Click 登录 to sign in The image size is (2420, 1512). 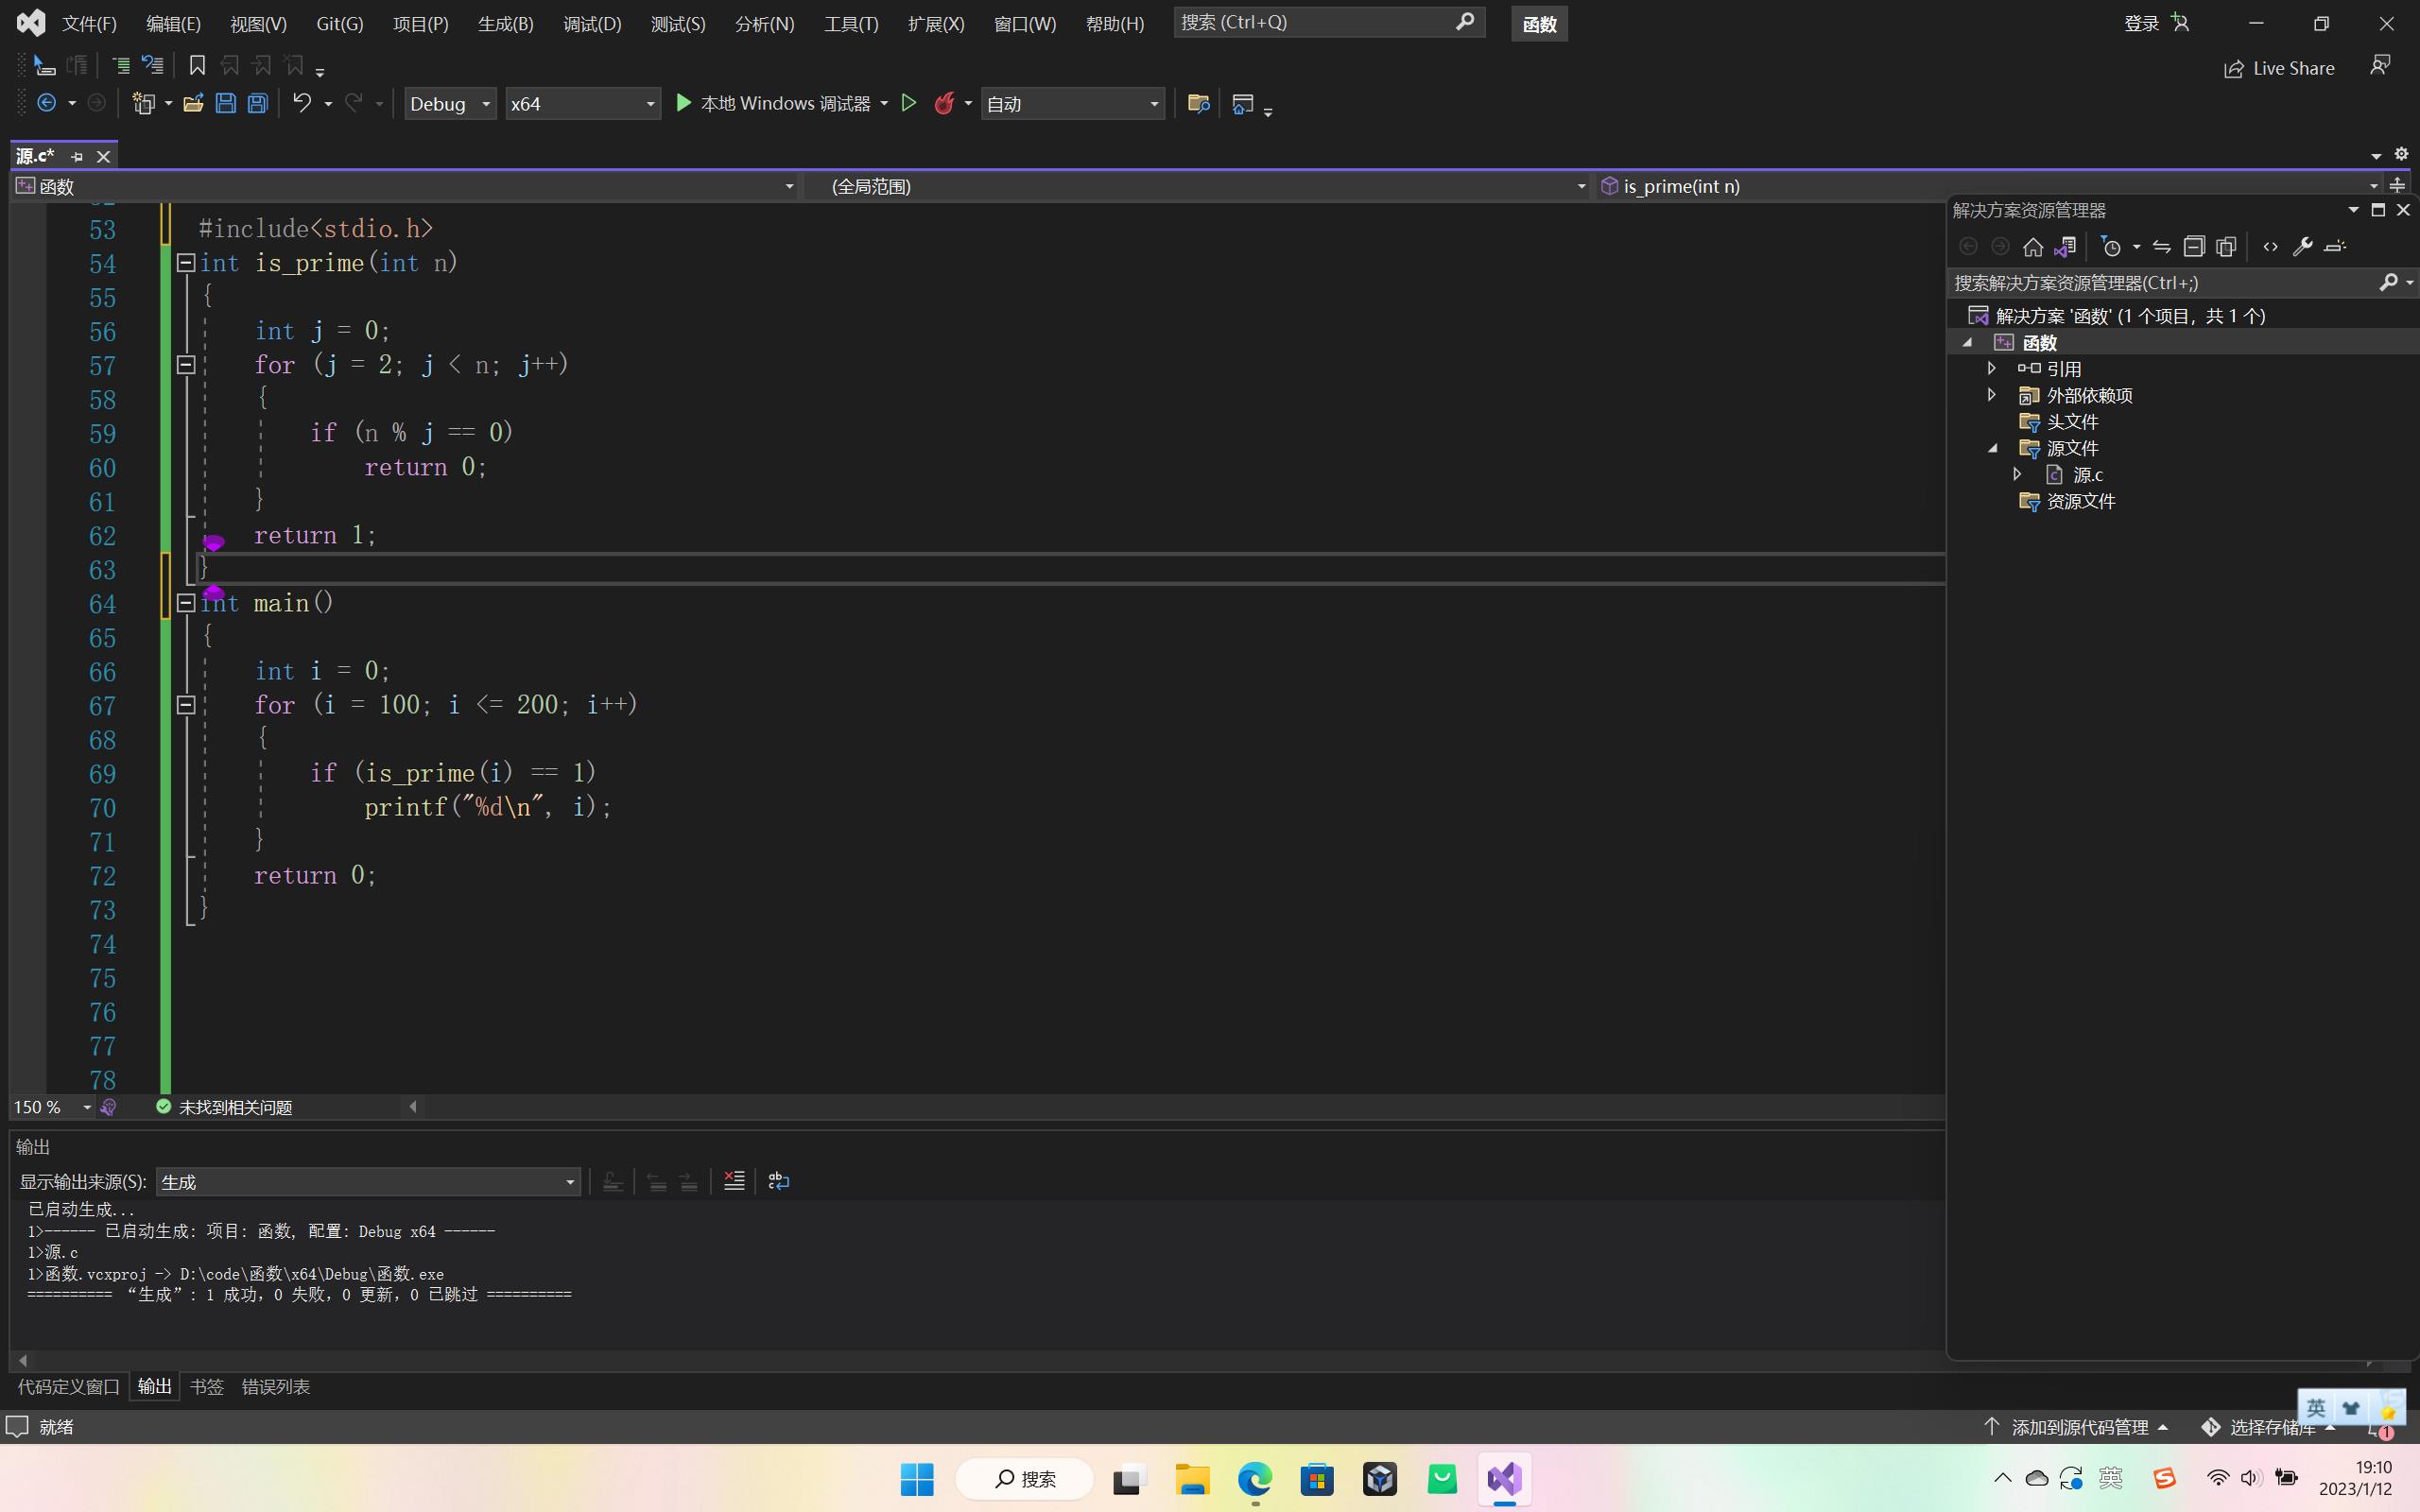(x=2141, y=23)
